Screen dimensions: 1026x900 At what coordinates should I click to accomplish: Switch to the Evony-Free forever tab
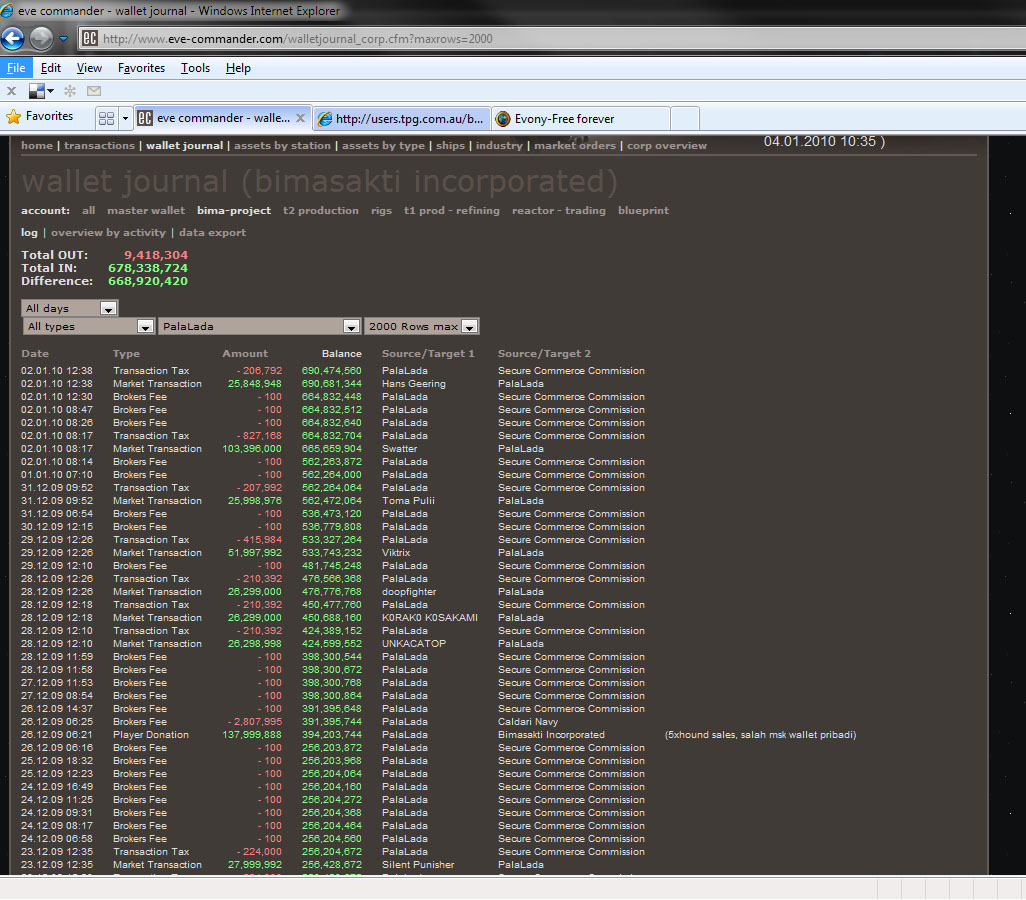pos(581,118)
